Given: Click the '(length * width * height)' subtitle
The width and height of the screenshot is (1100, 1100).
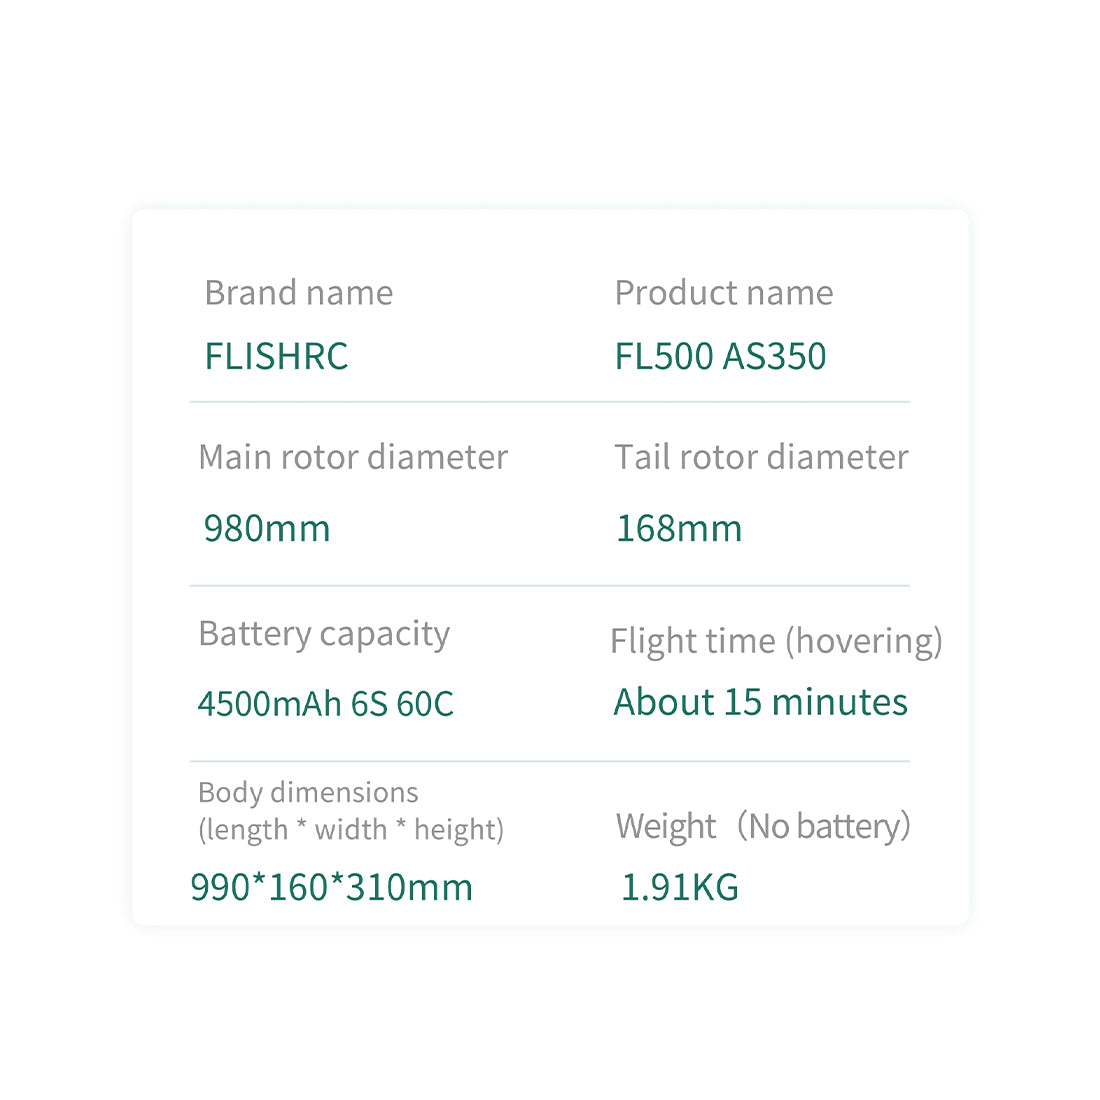Looking at the screenshot, I should [x=351, y=829].
